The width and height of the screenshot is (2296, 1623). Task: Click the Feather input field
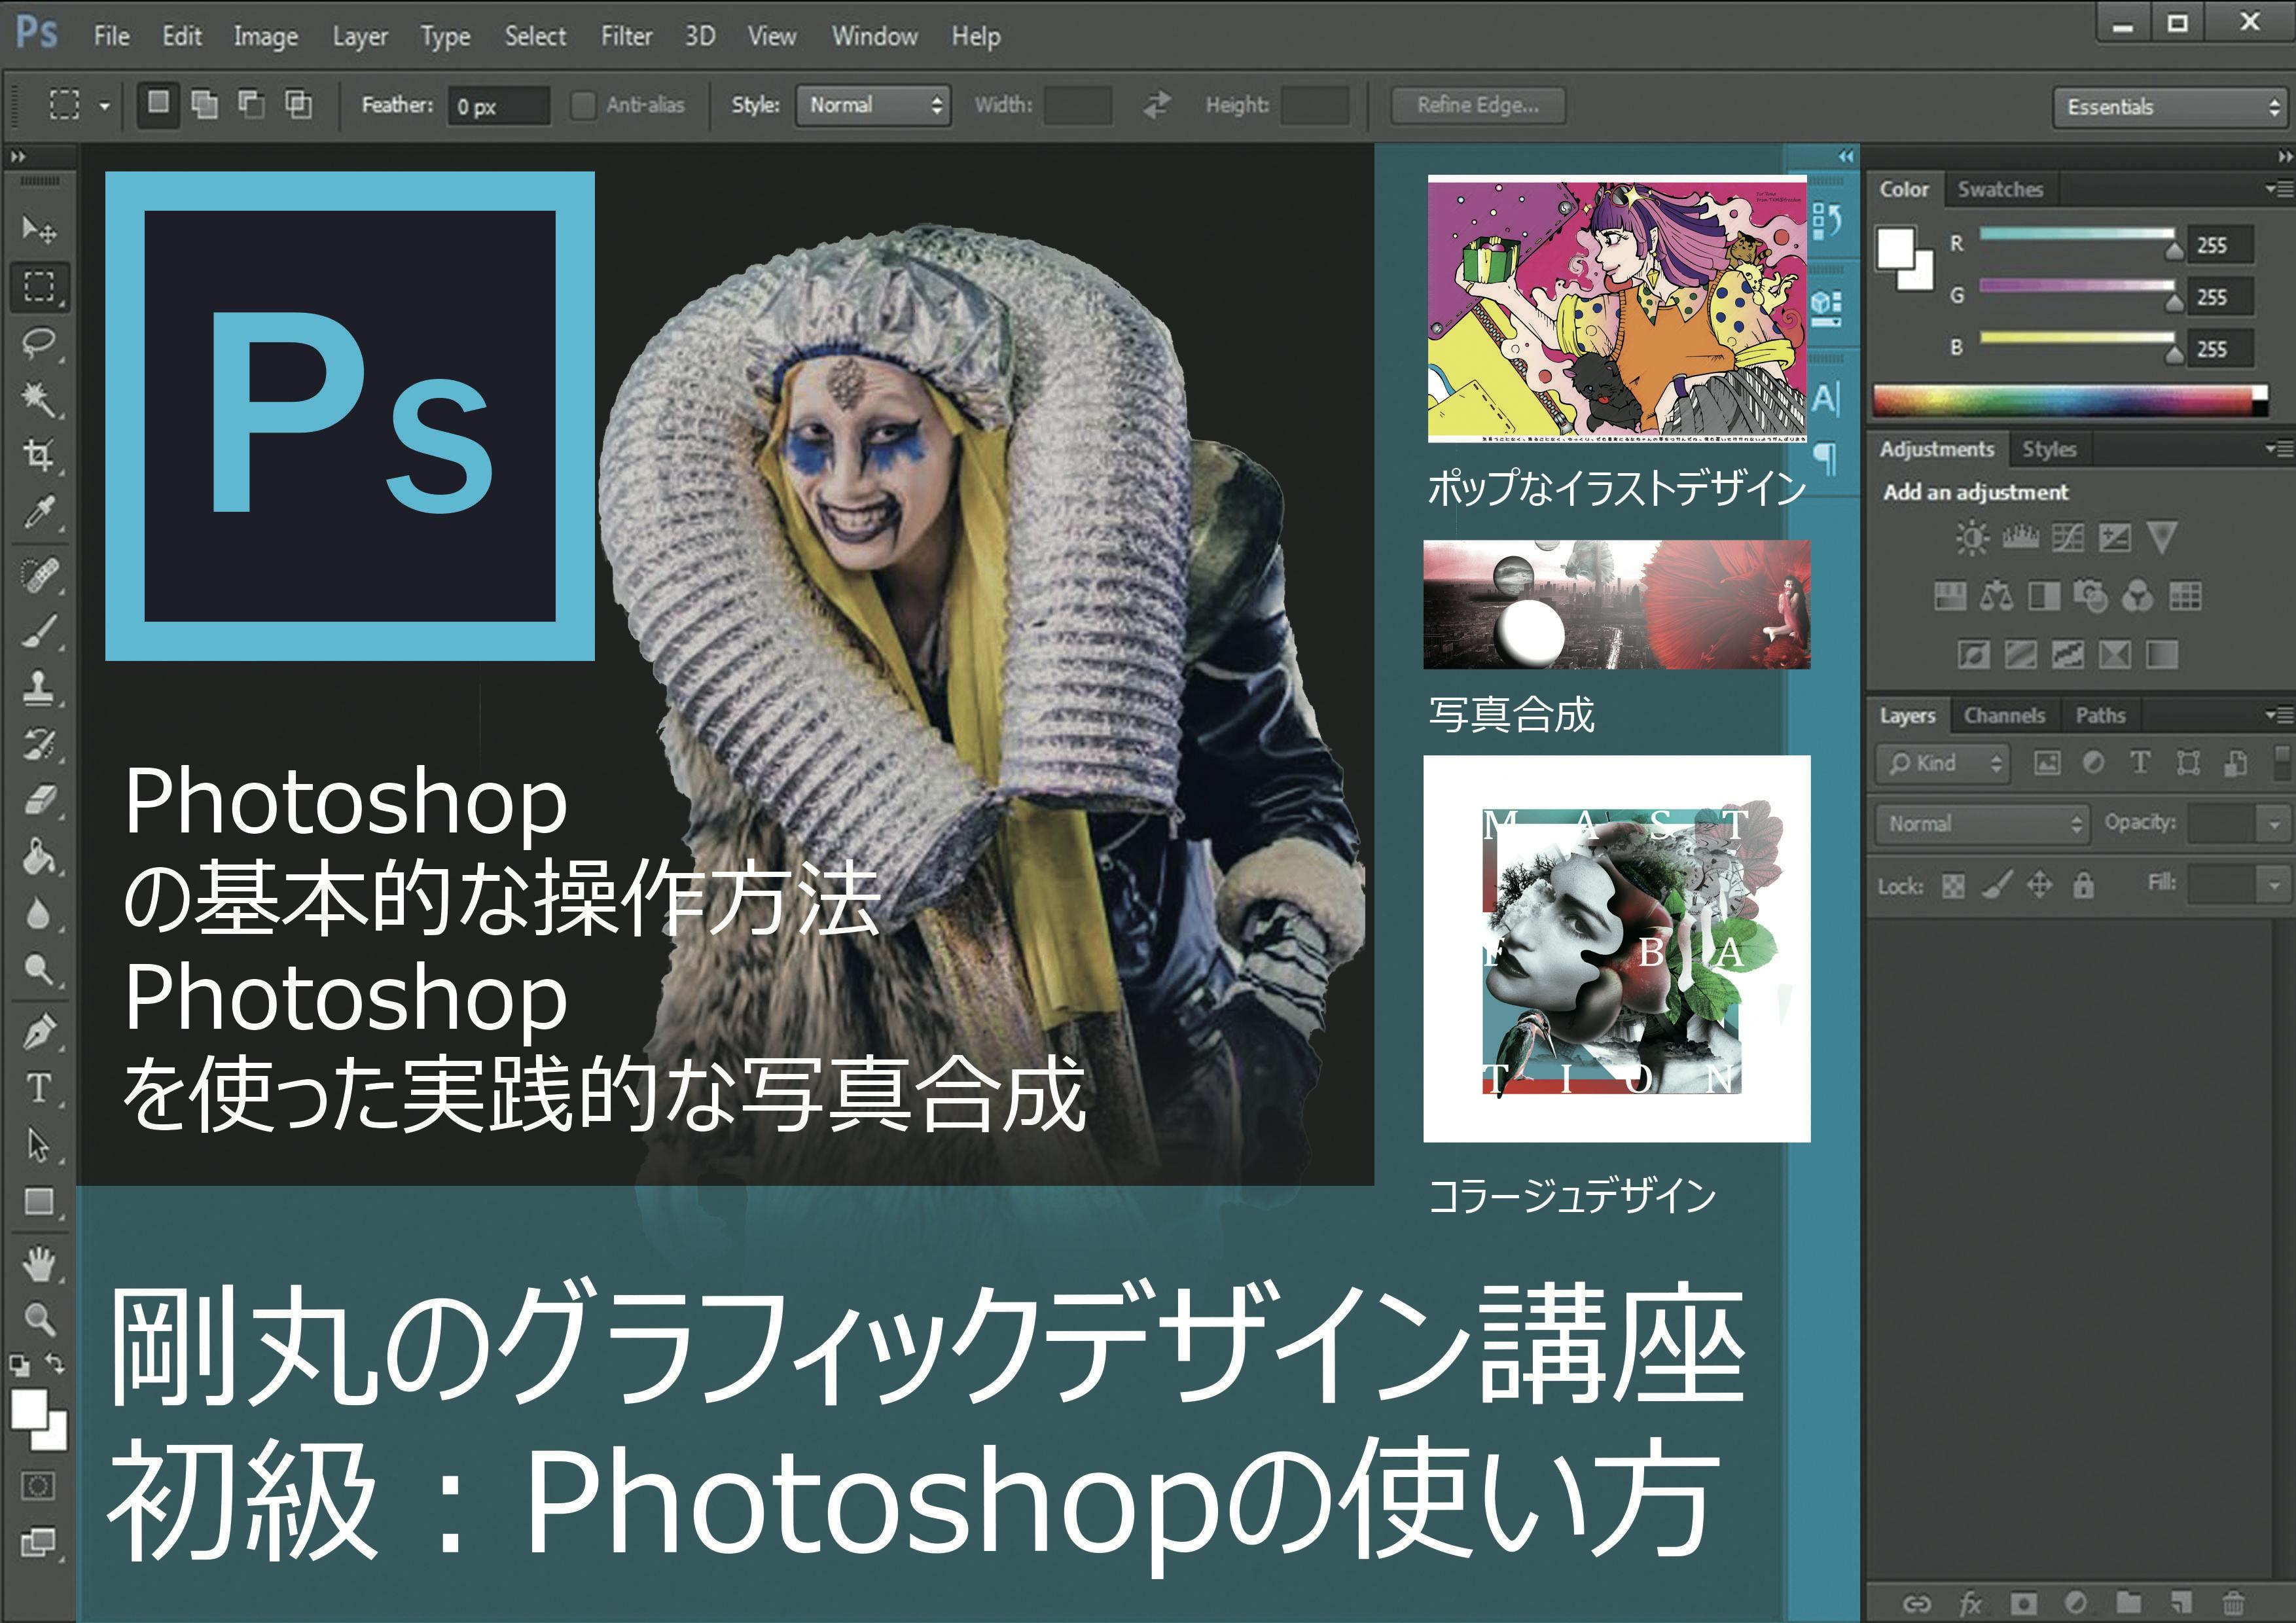[499, 106]
